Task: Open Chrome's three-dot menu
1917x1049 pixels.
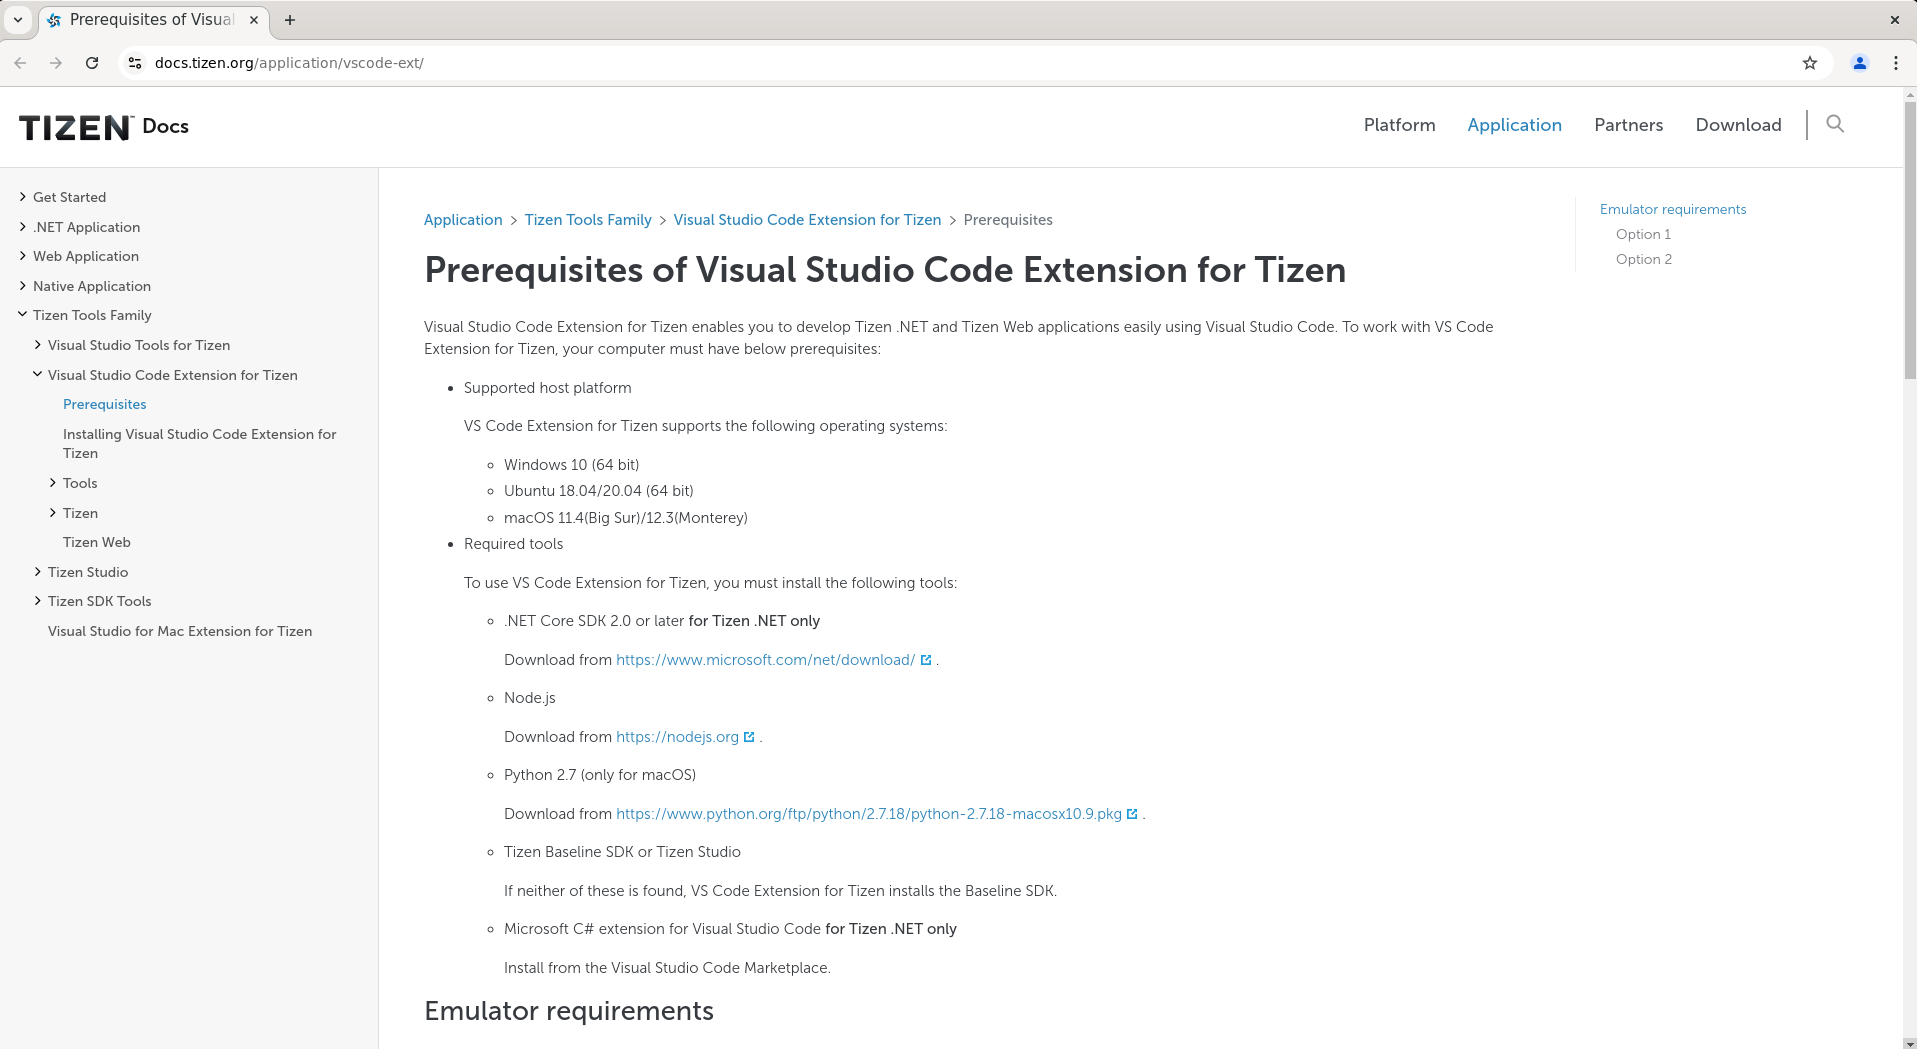Action: pos(1894,63)
